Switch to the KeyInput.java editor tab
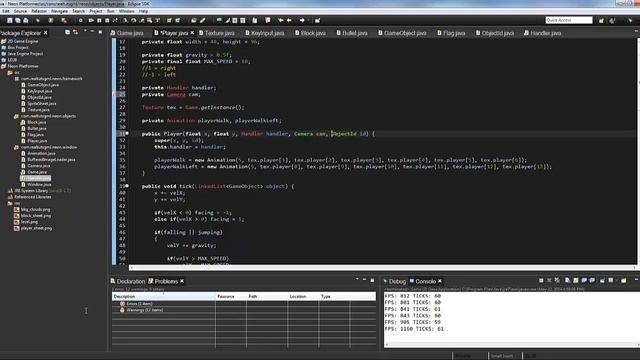 tap(264, 33)
